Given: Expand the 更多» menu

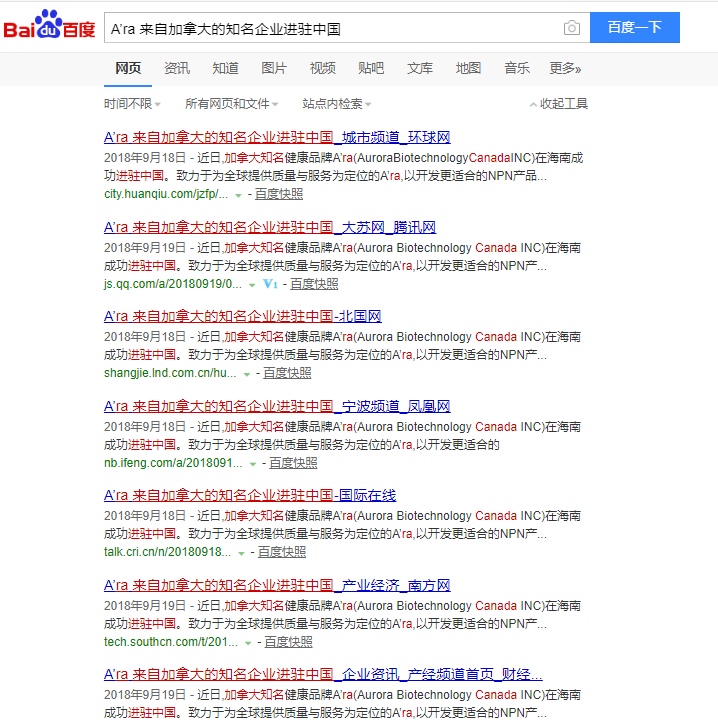Looking at the screenshot, I should click(x=565, y=68).
